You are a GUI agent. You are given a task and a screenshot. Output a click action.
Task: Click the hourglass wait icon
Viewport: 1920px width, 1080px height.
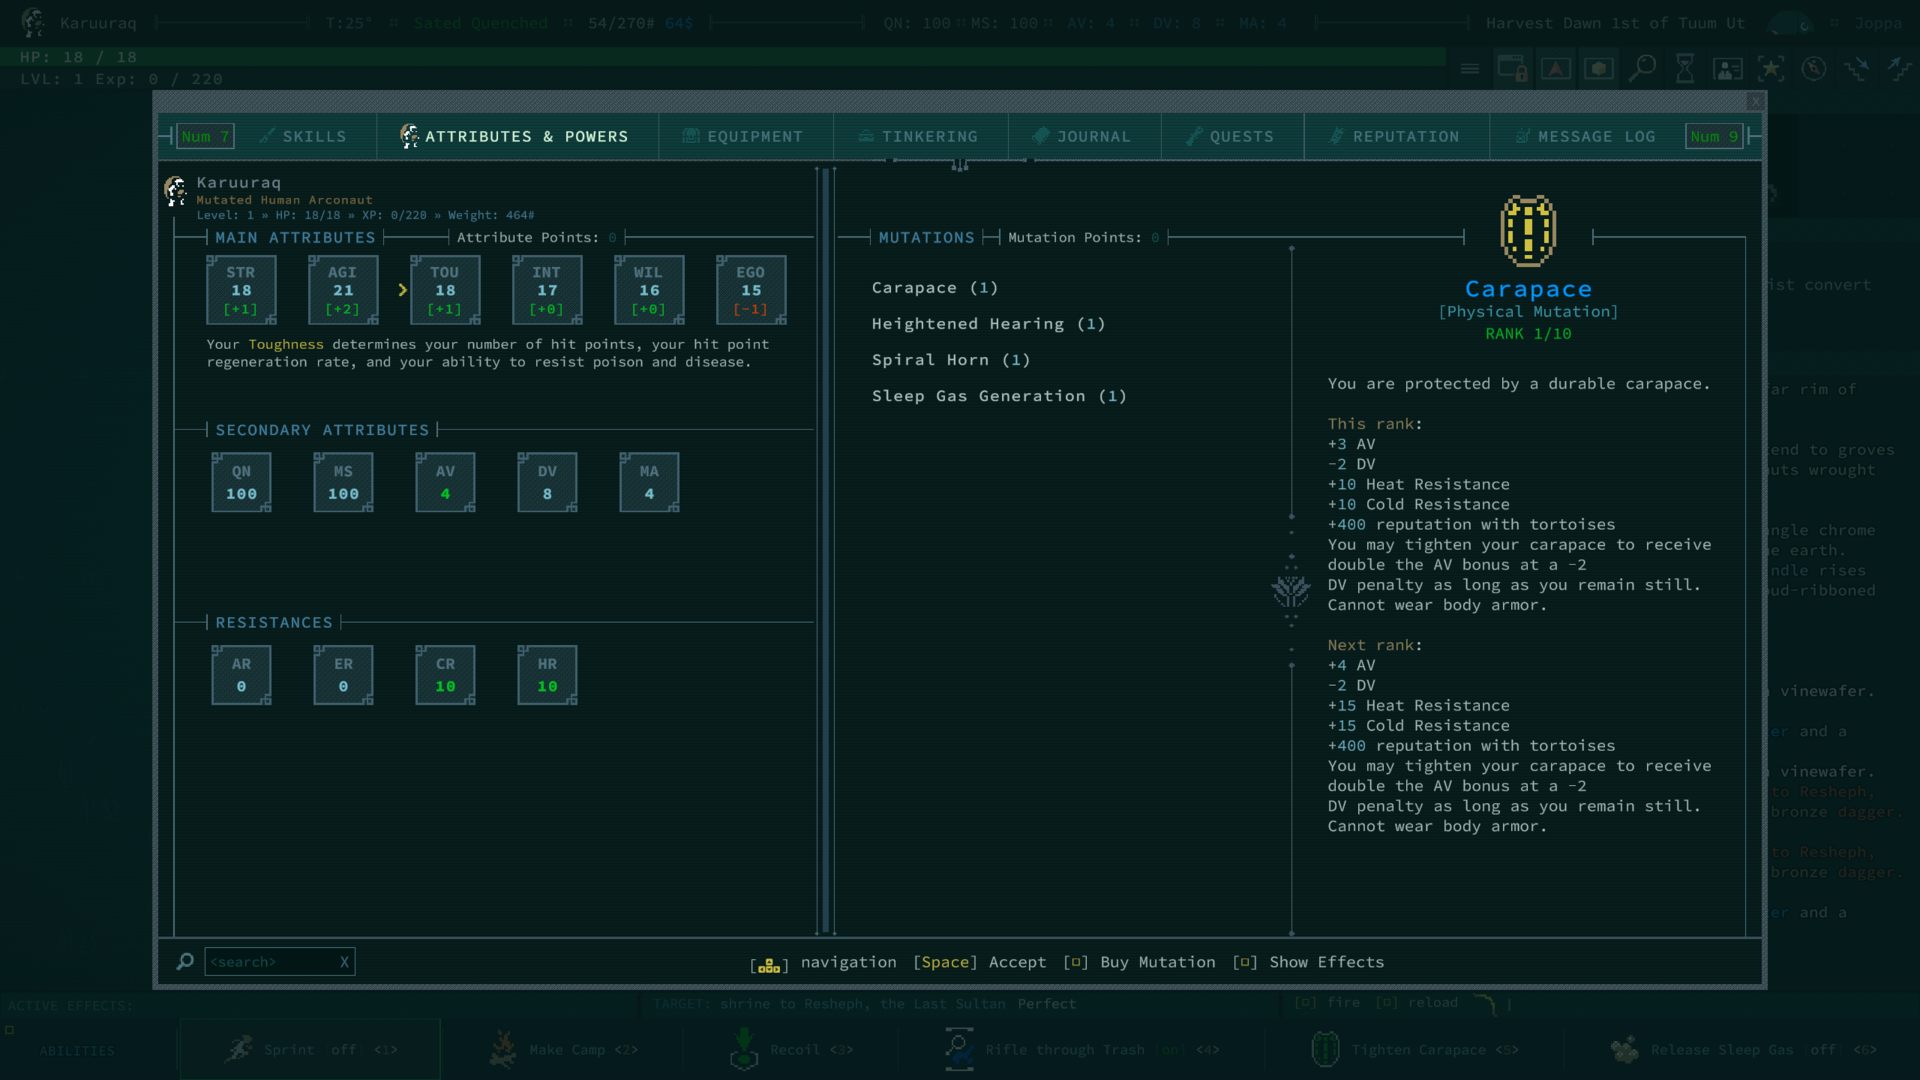[x=1685, y=69]
